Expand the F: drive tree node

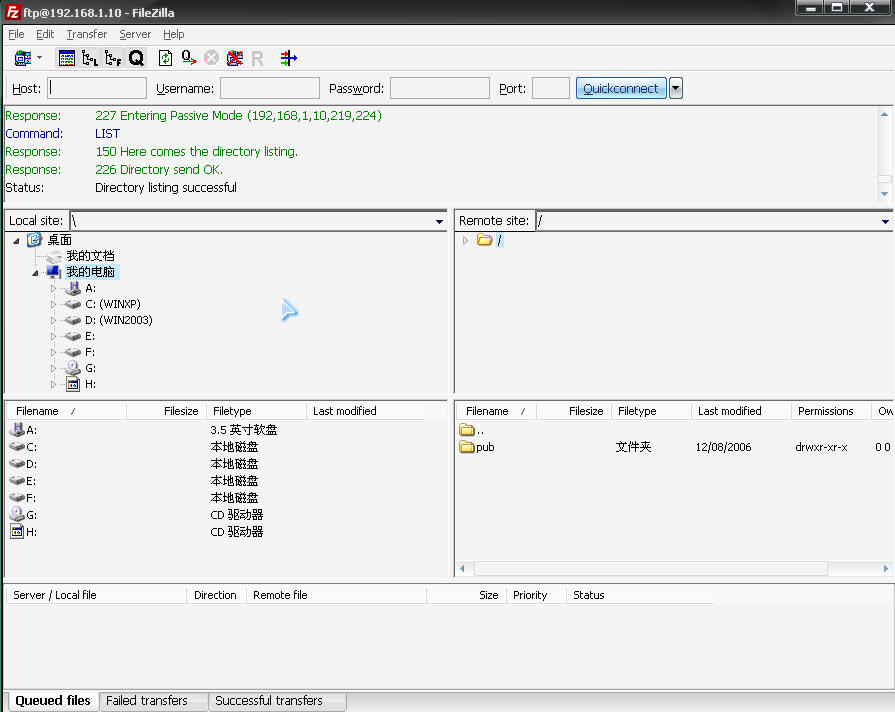(x=53, y=353)
